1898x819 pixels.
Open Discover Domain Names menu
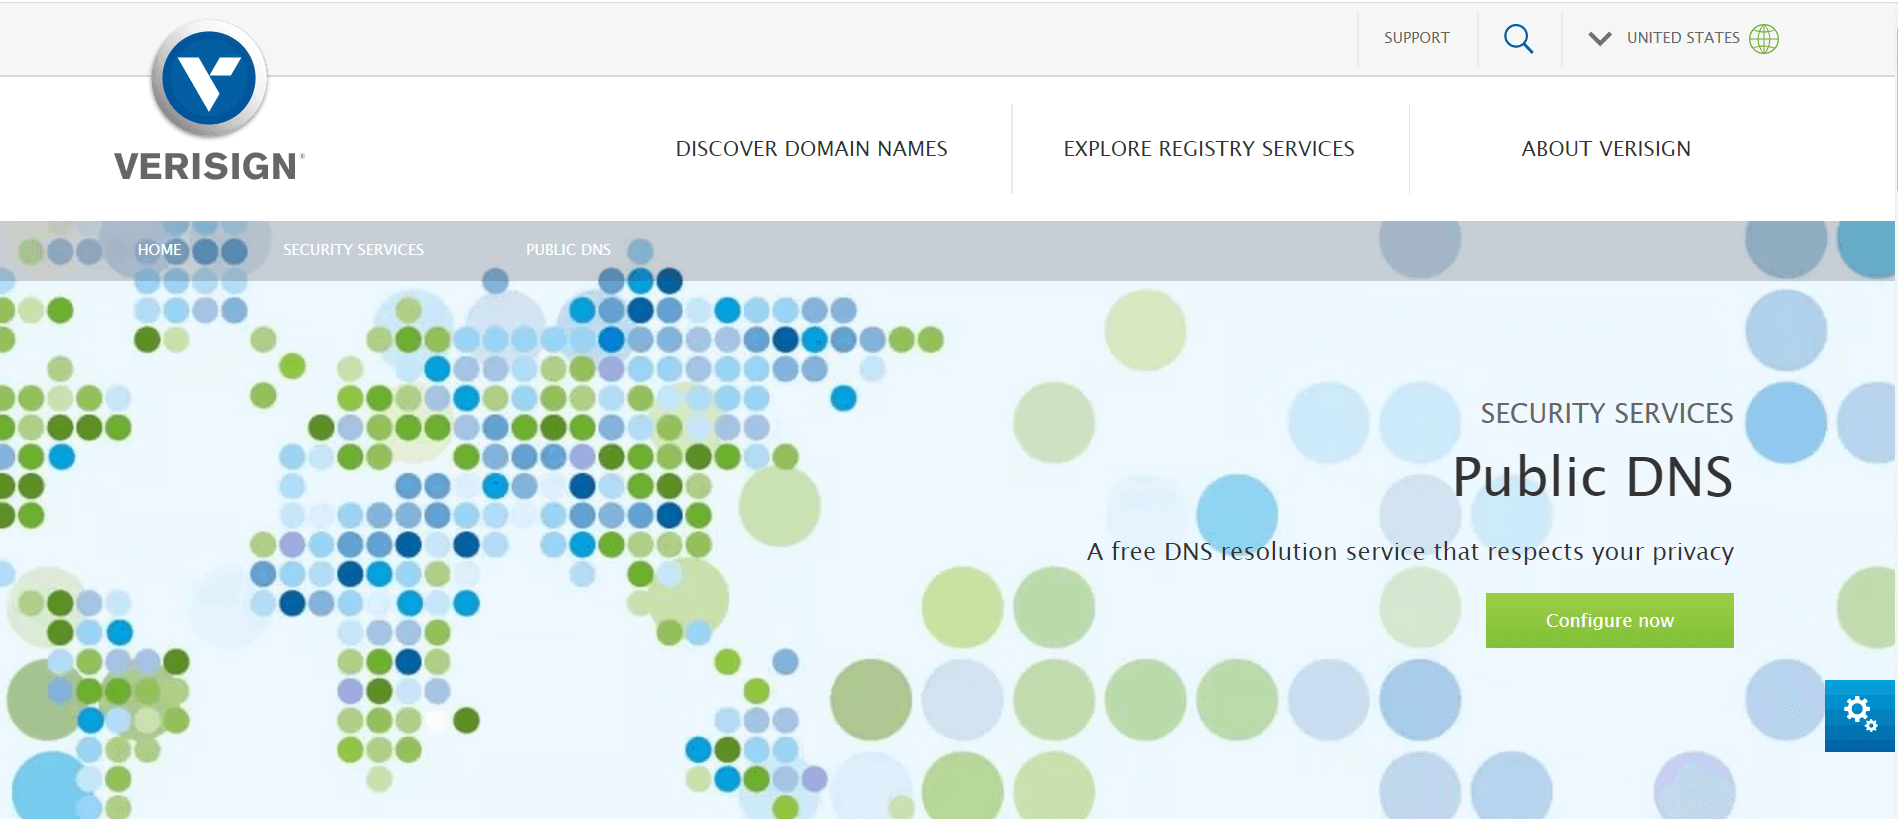pos(811,149)
